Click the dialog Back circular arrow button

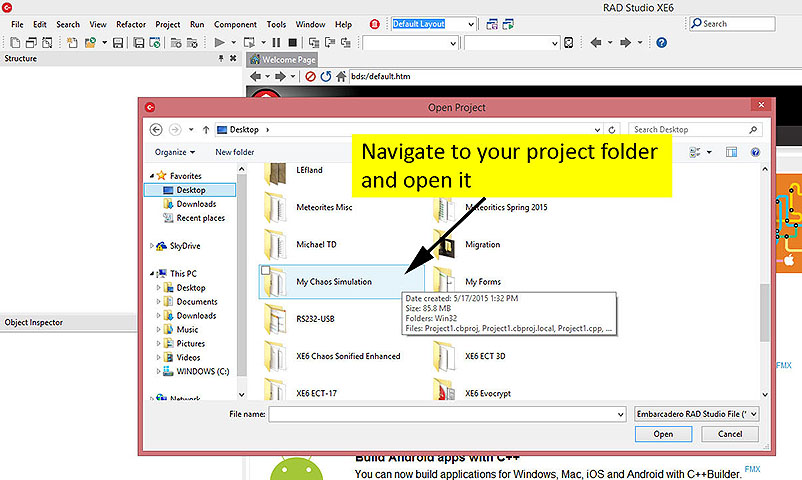tap(156, 129)
